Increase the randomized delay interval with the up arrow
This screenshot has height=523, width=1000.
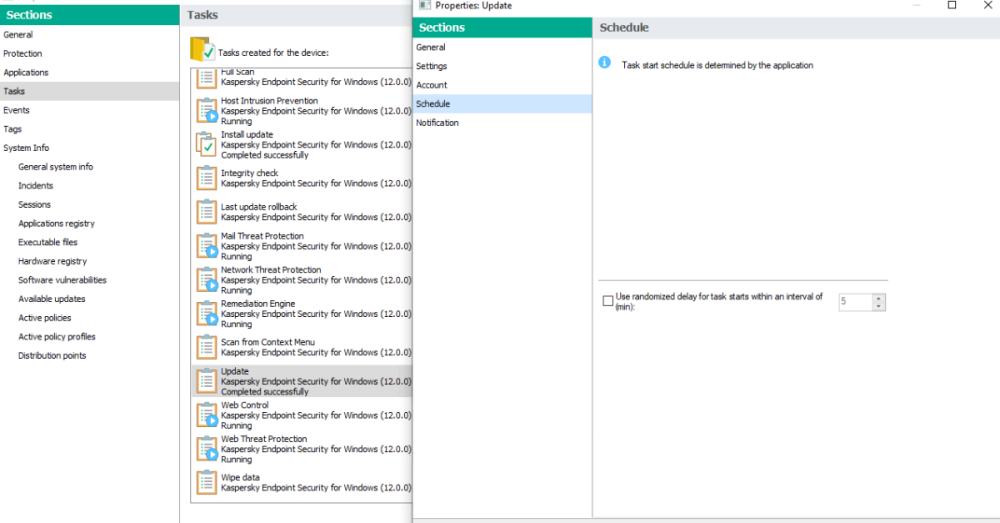click(x=879, y=298)
